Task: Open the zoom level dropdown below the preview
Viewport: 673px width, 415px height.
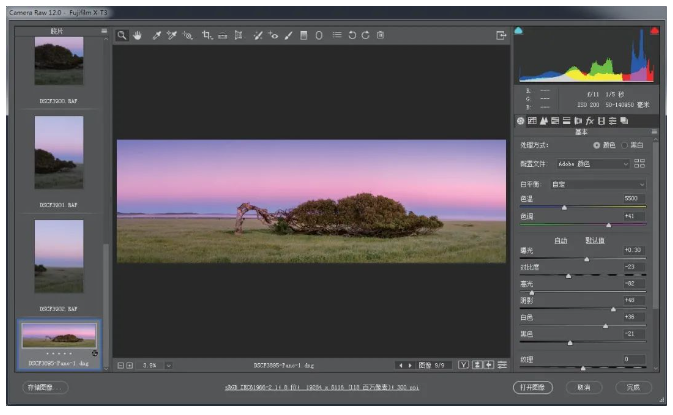Action: click(168, 365)
